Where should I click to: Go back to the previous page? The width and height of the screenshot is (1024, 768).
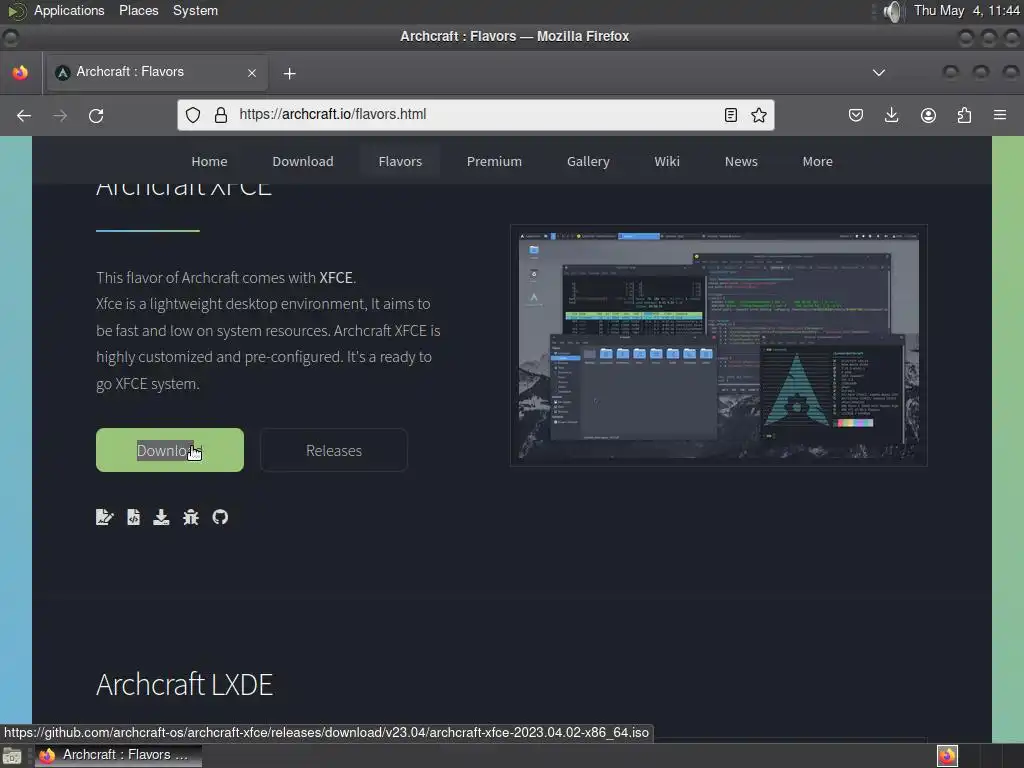pos(24,116)
